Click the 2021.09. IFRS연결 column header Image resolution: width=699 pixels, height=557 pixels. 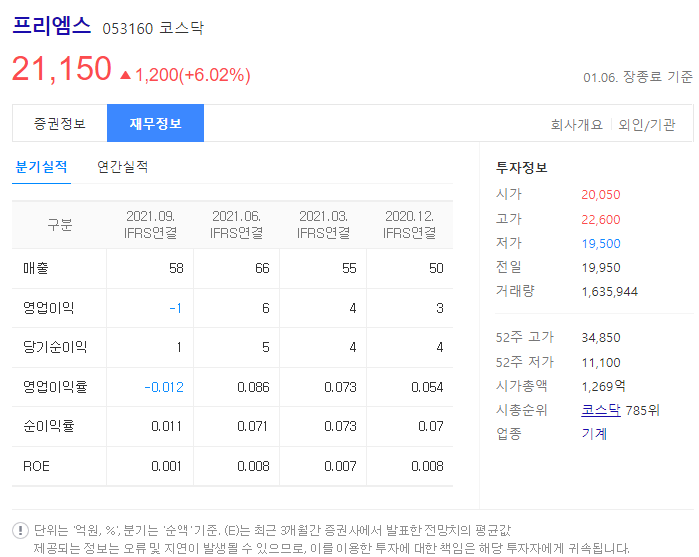click(150, 224)
